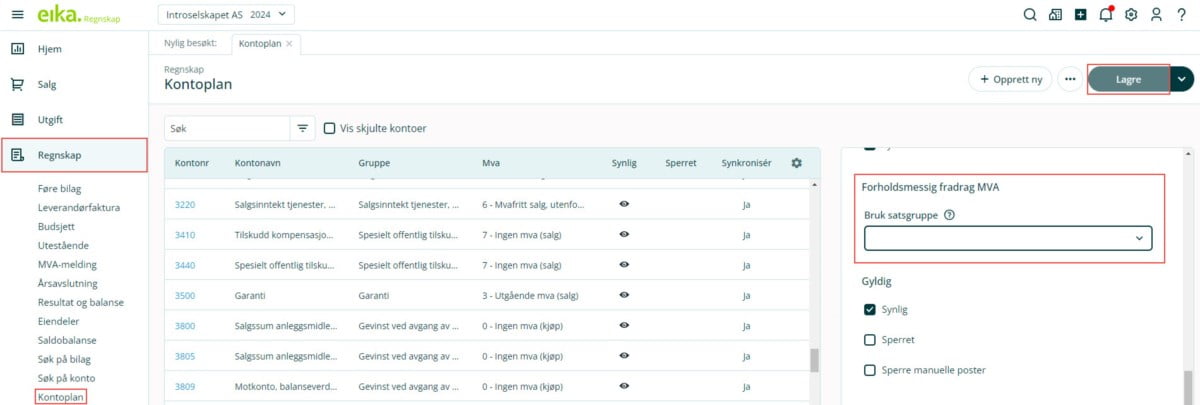Viewport: 1200px width, 405px height.
Task: Open the hamburger main menu
Action: (x=17, y=14)
